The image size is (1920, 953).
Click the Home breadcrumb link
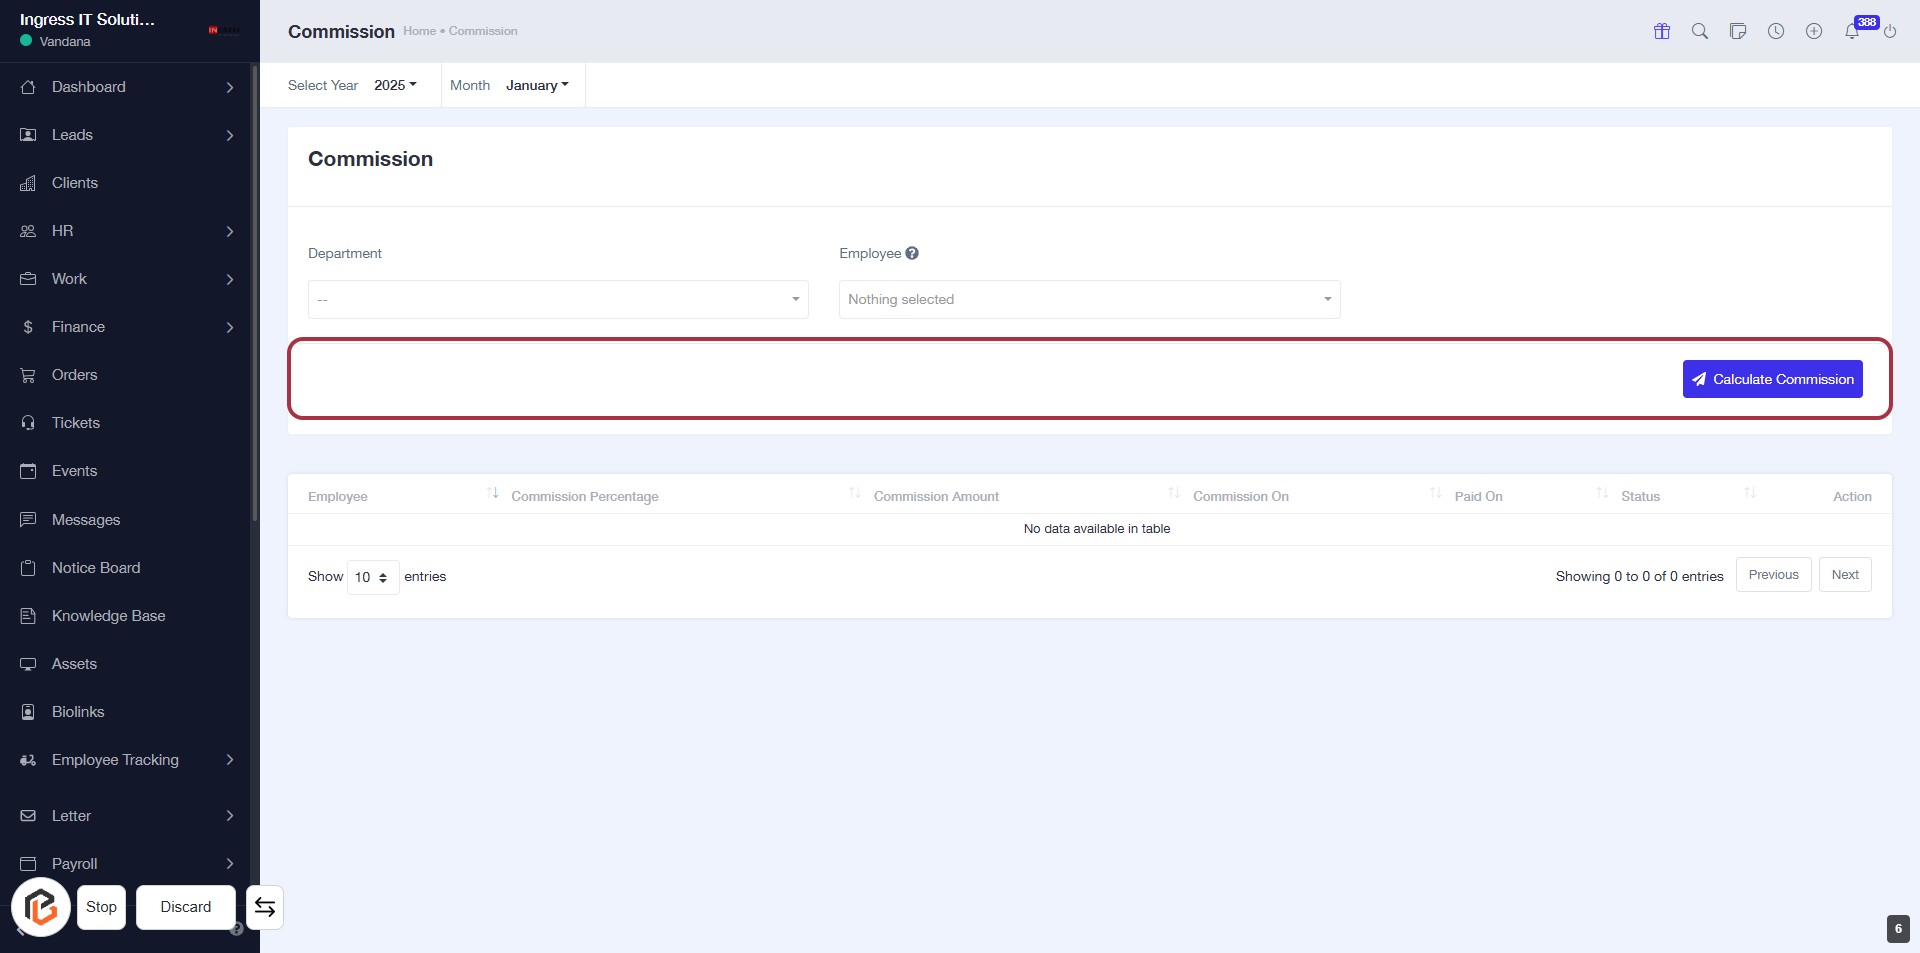[x=419, y=31]
